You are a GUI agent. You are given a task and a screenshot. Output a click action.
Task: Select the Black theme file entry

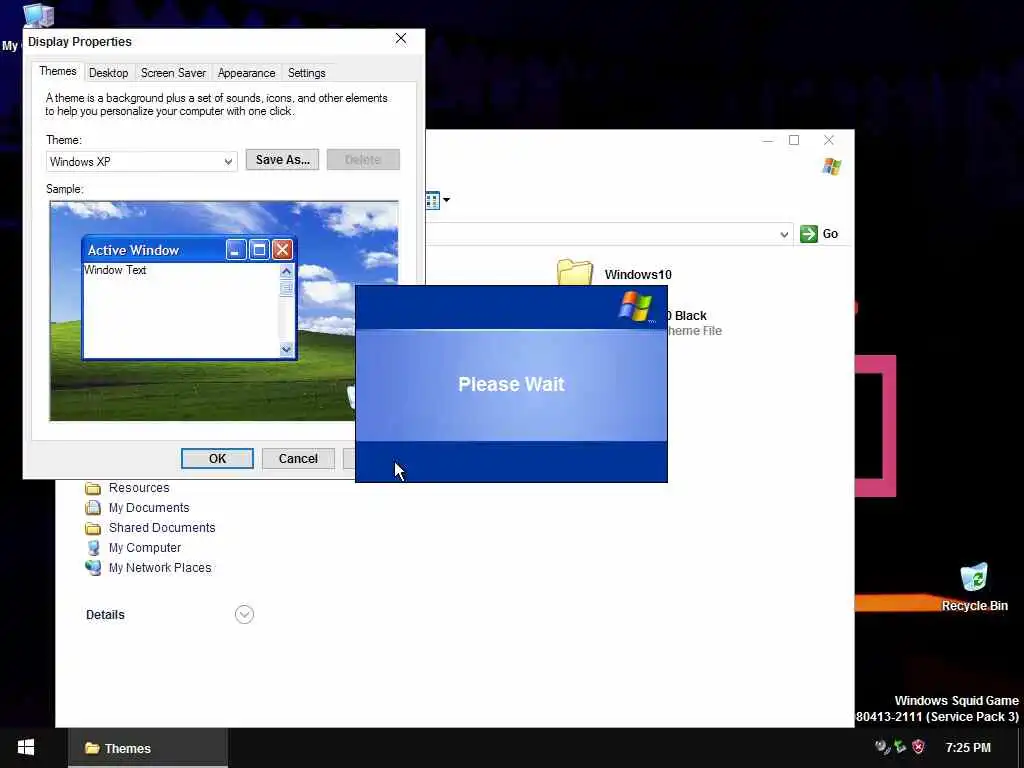tap(694, 323)
